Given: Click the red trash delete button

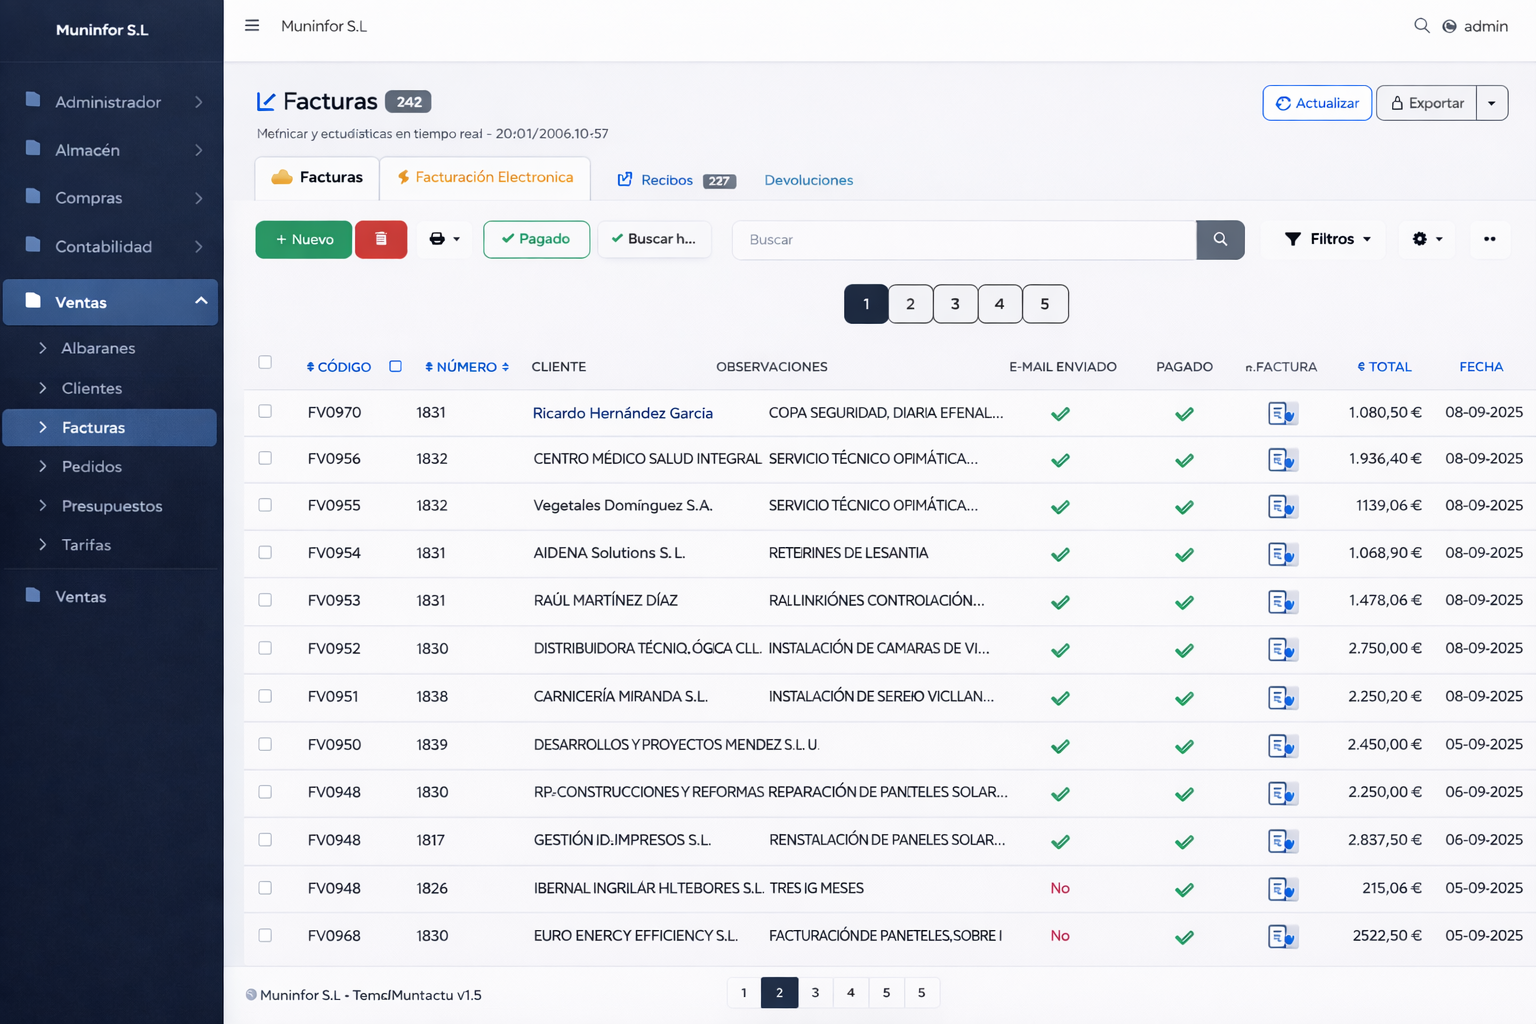Looking at the screenshot, I should [x=381, y=239].
